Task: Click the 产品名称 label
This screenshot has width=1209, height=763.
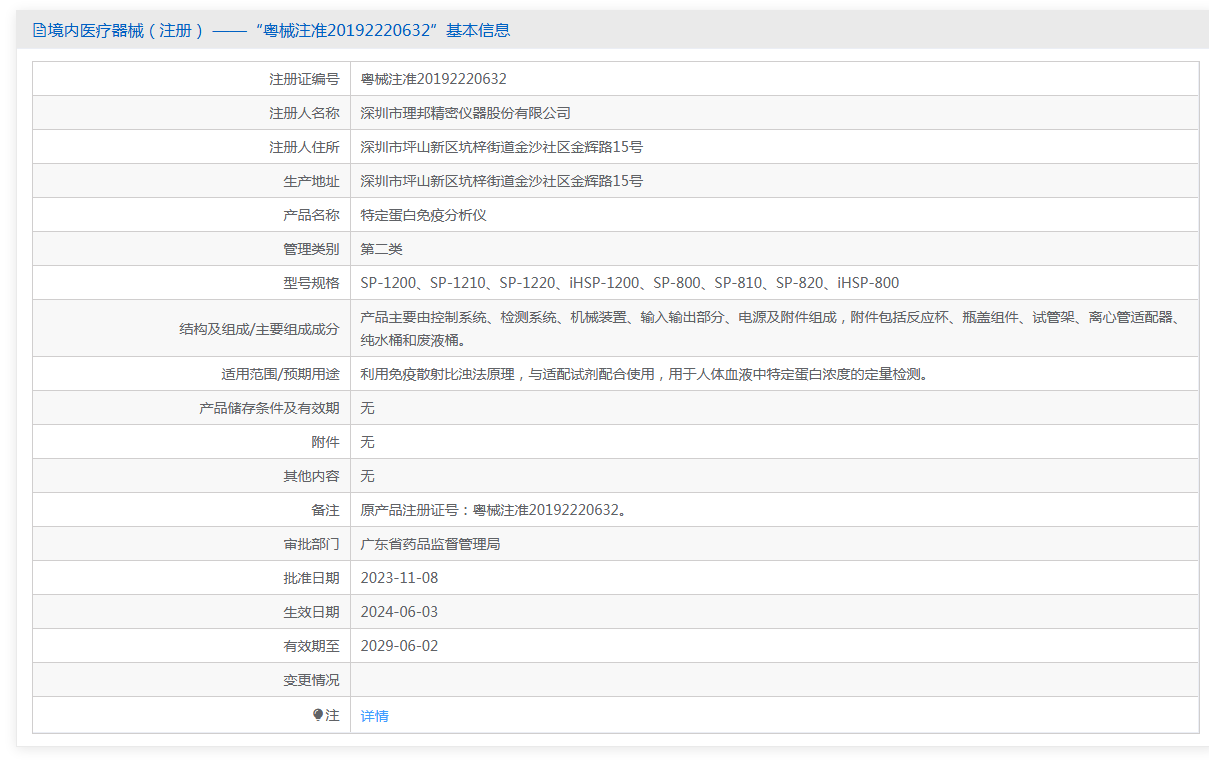Action: (x=311, y=215)
